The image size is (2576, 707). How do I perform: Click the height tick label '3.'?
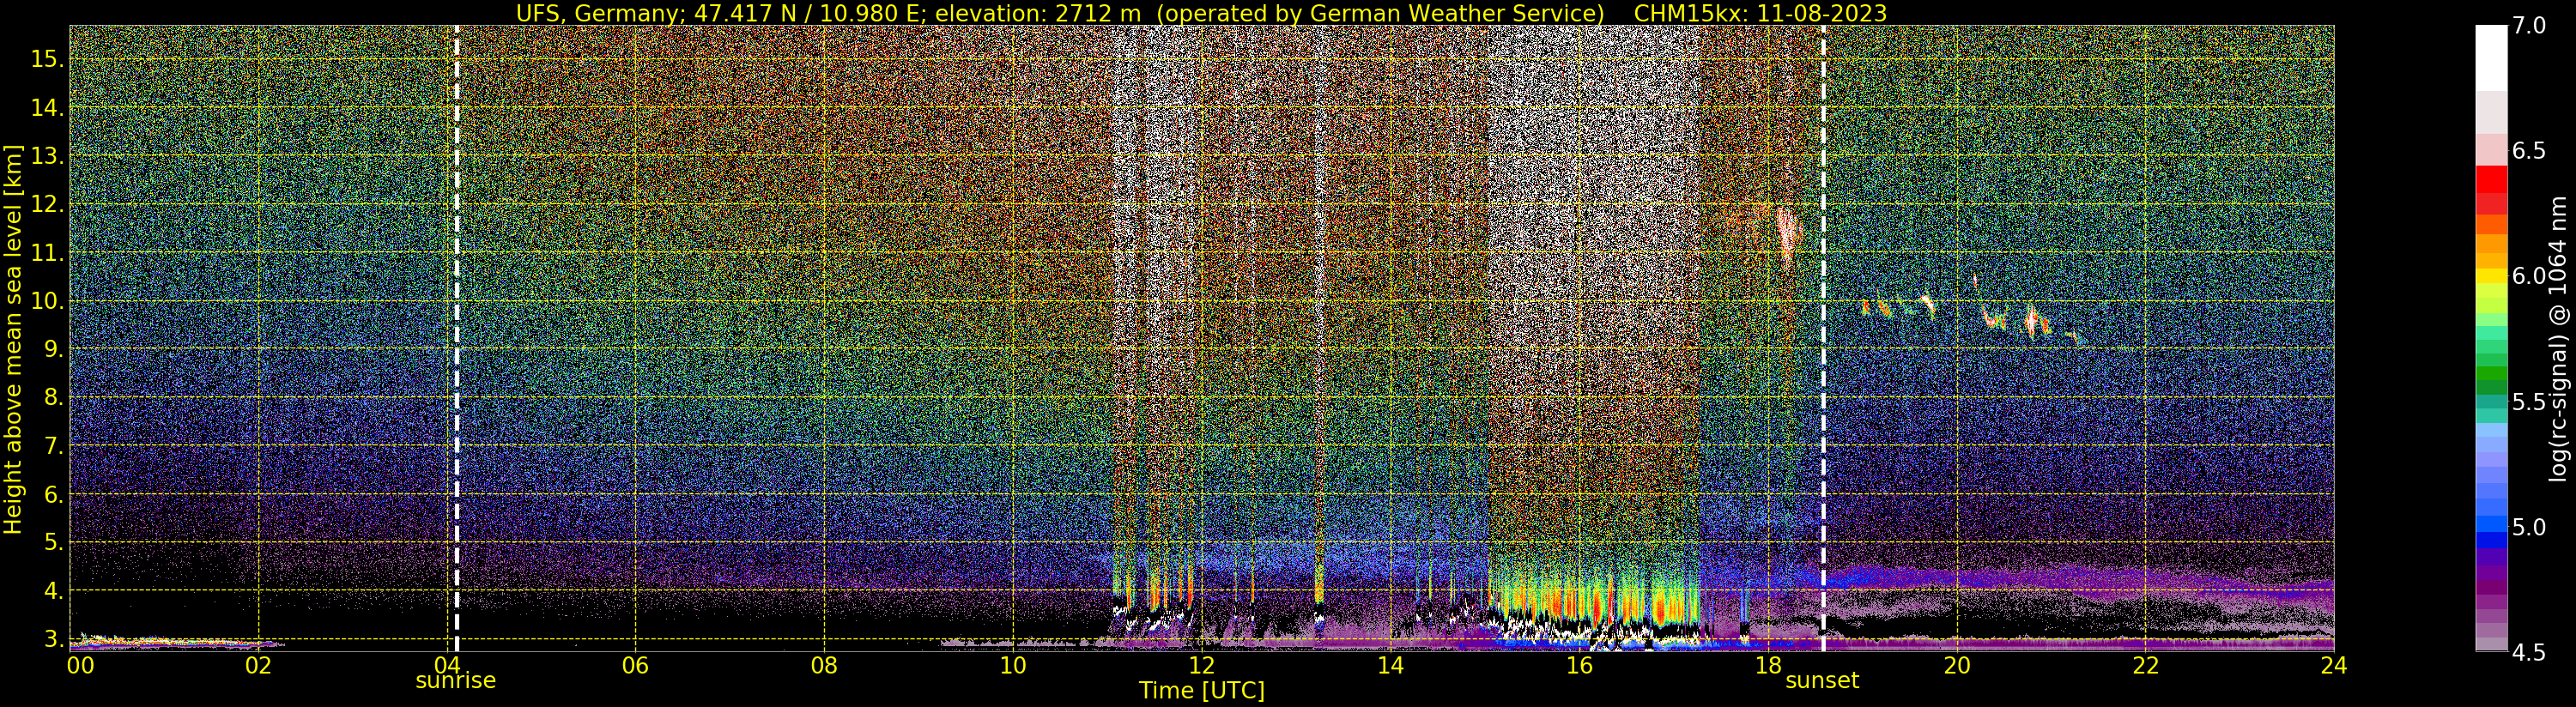pos(54,640)
